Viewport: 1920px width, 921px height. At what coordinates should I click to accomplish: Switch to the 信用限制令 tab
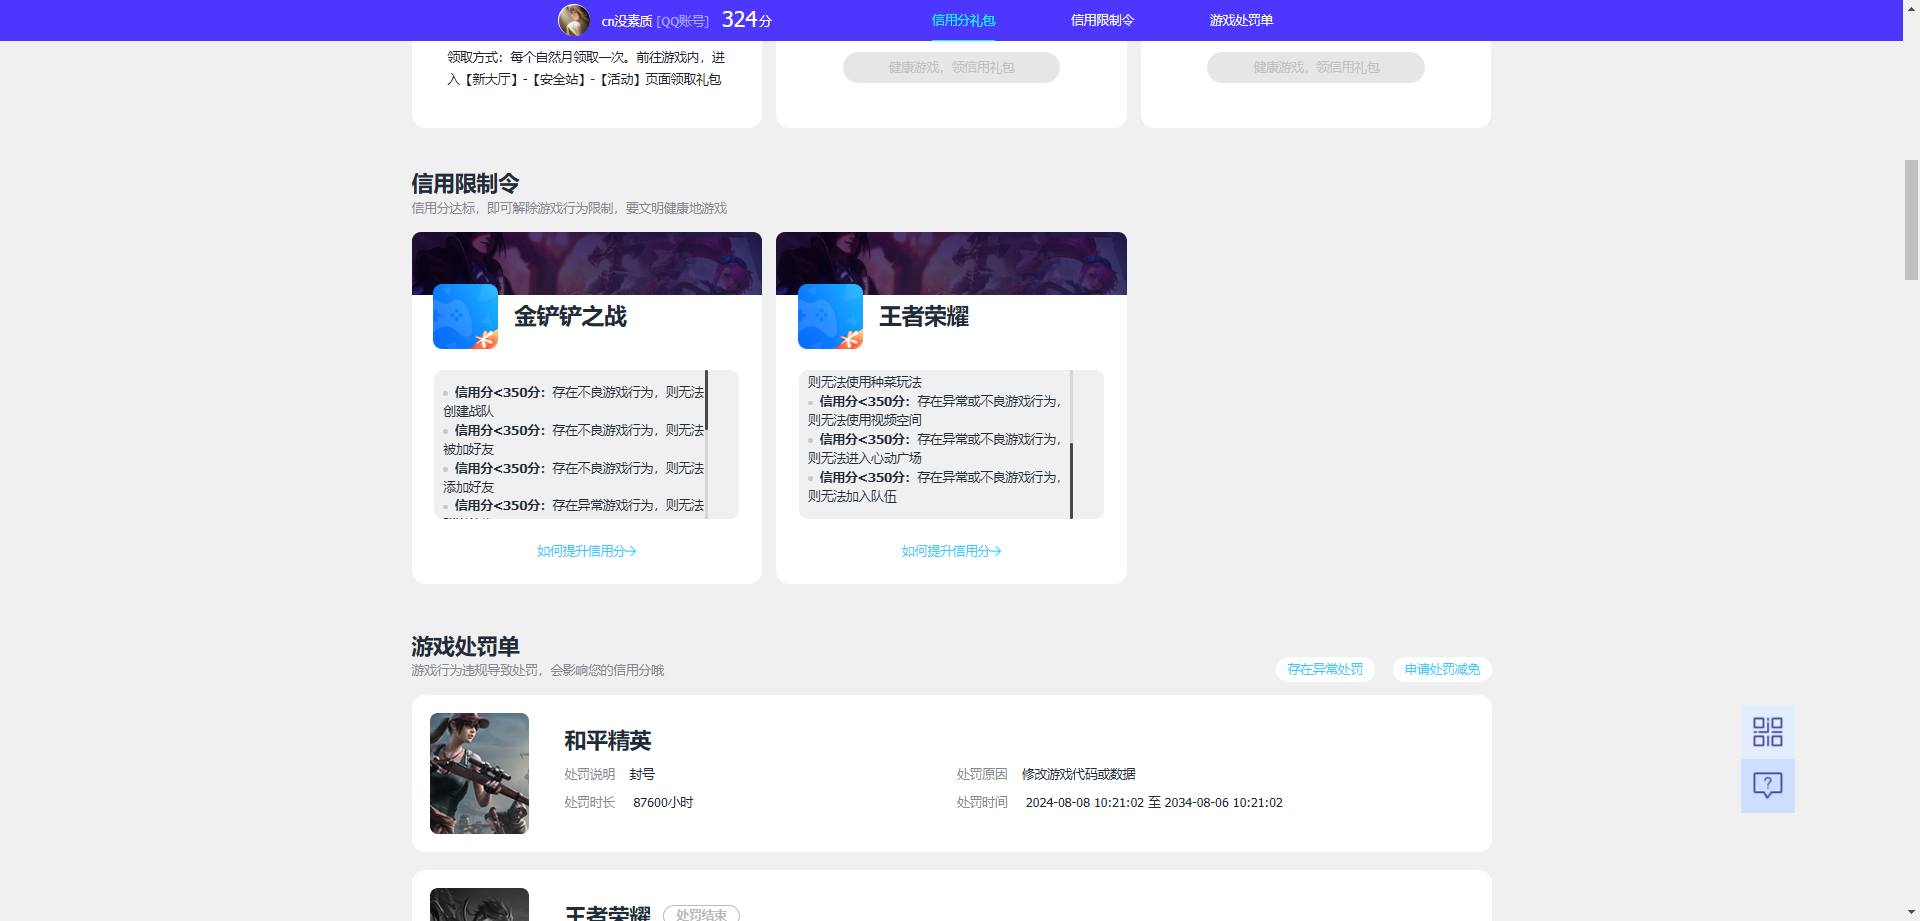point(1101,19)
